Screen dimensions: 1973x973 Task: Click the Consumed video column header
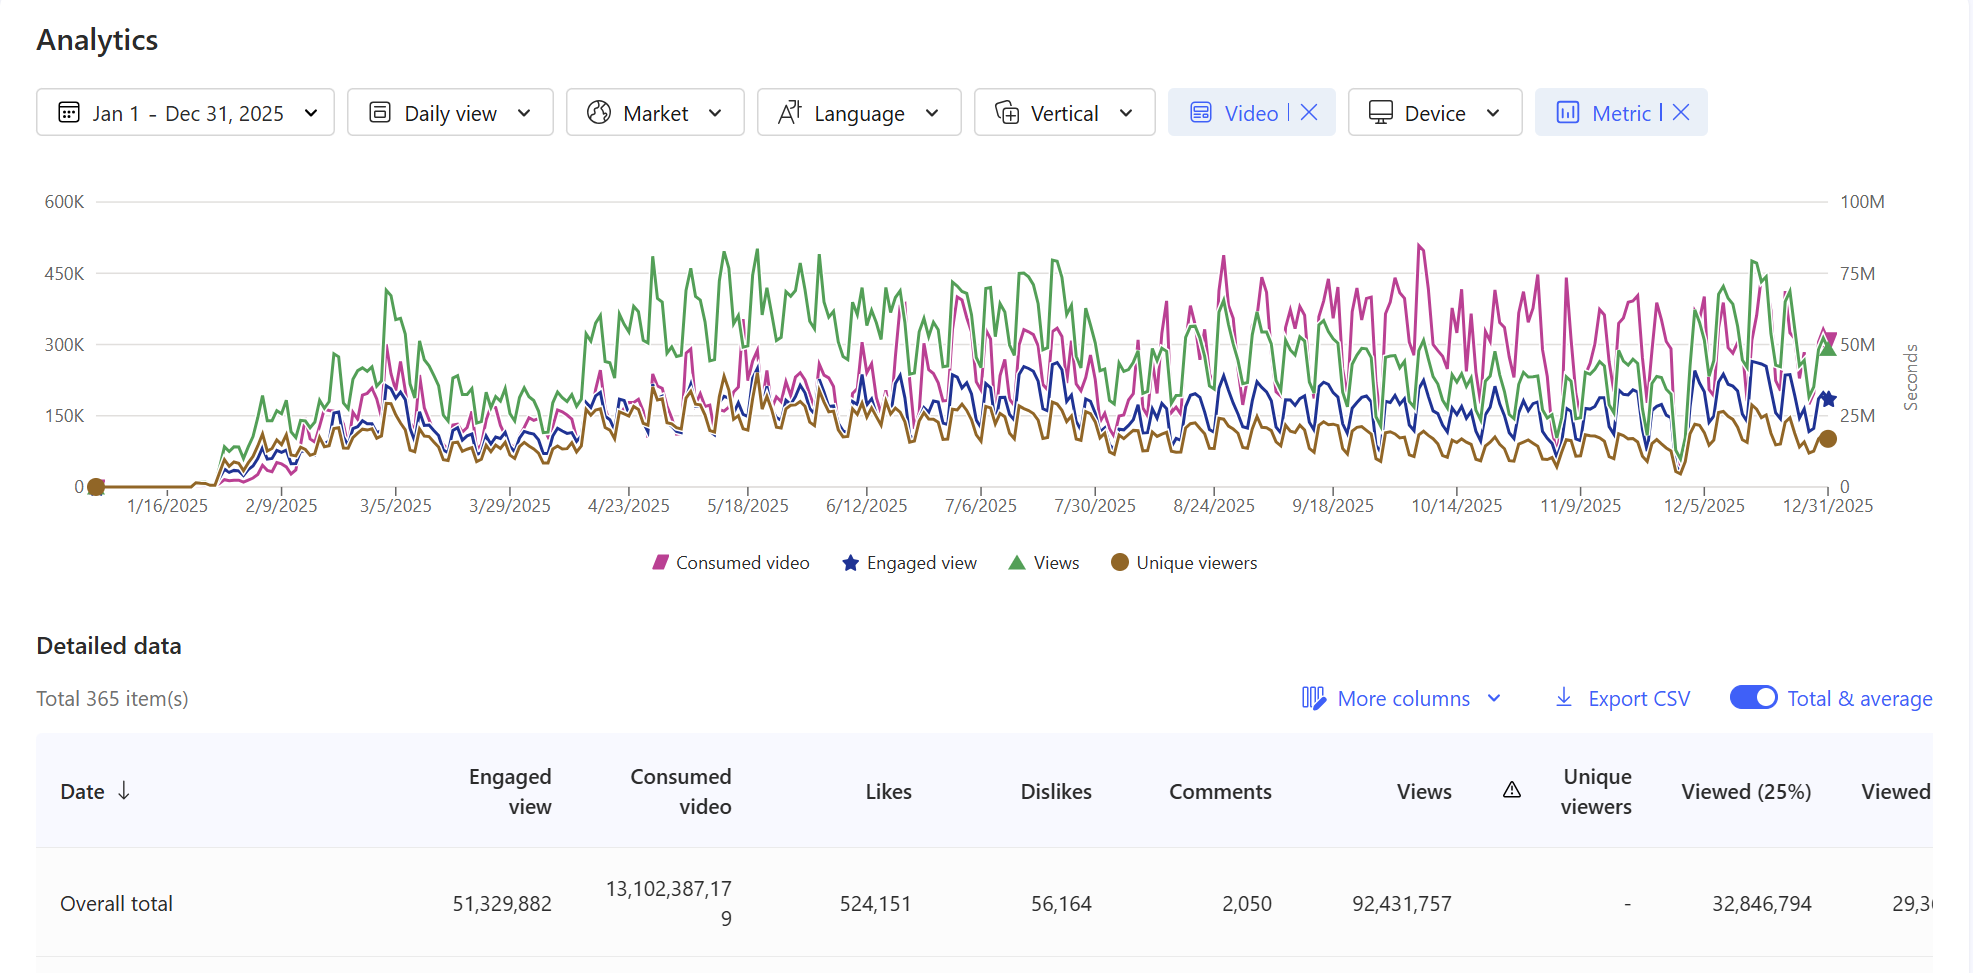[x=681, y=791]
